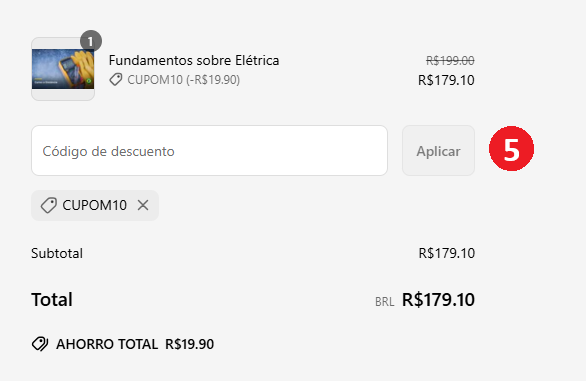Click the quantity badge showing 1
586x381 pixels.
[x=91, y=41]
